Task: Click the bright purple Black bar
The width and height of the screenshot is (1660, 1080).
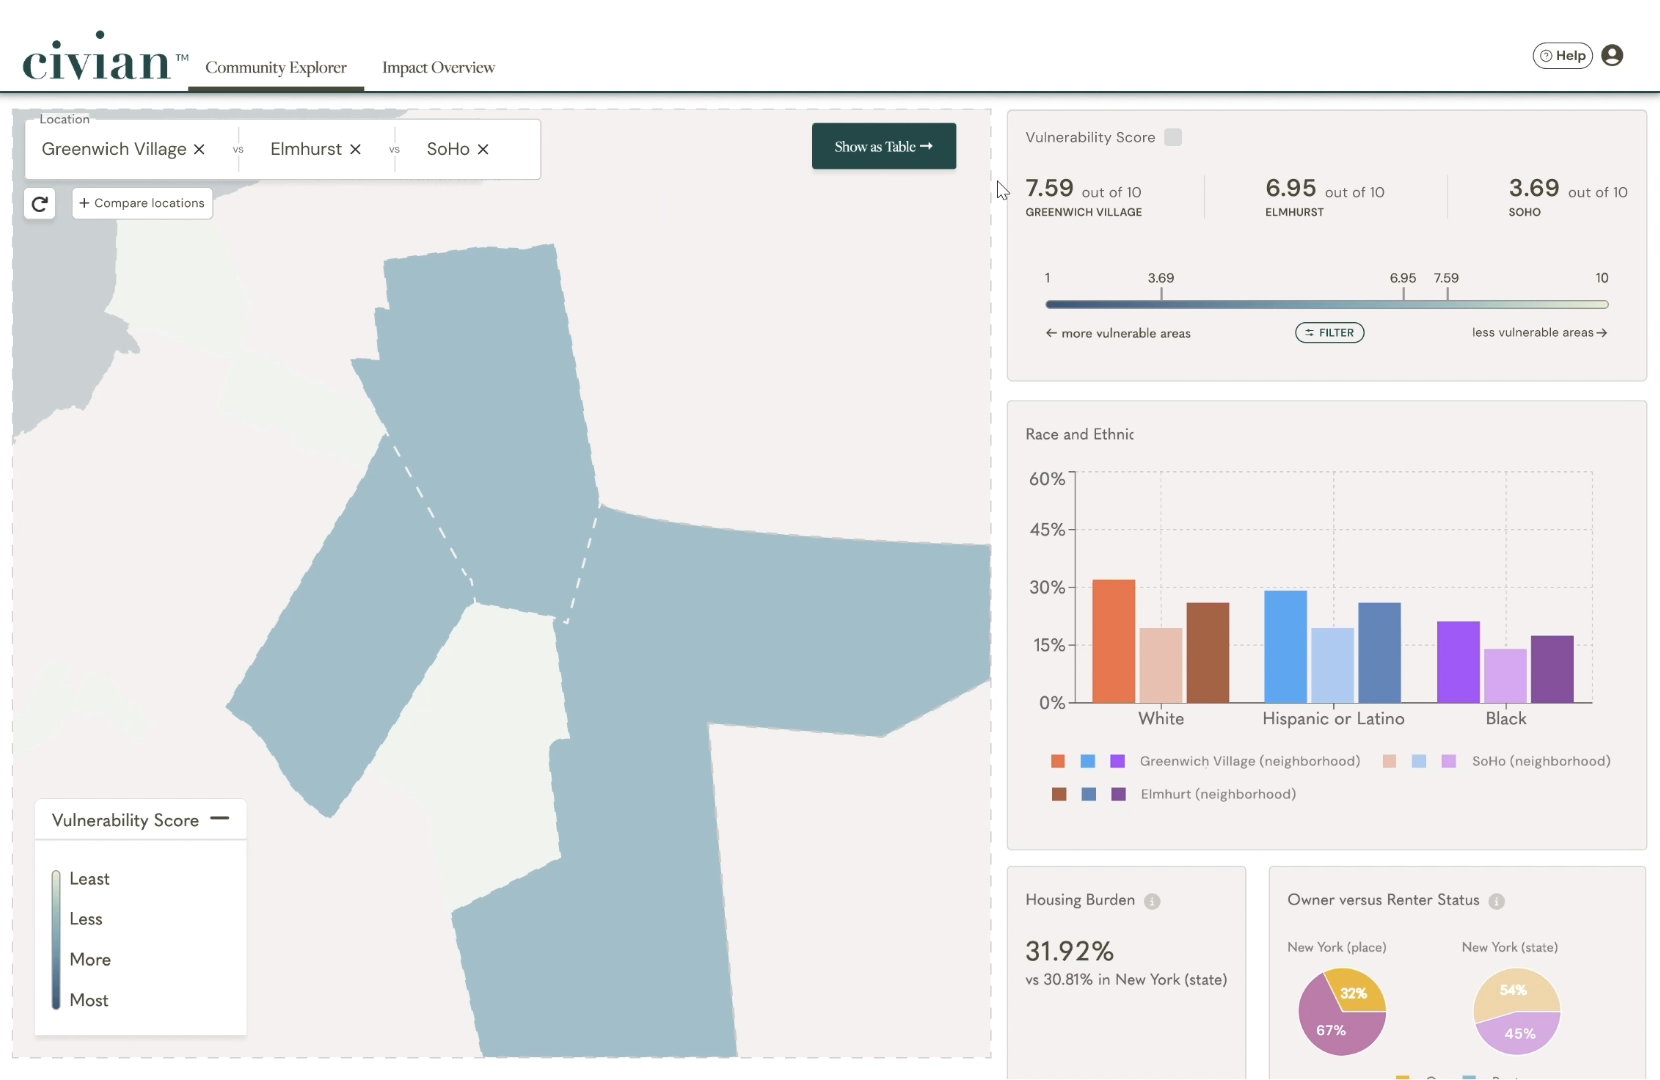Action: coord(1458,662)
